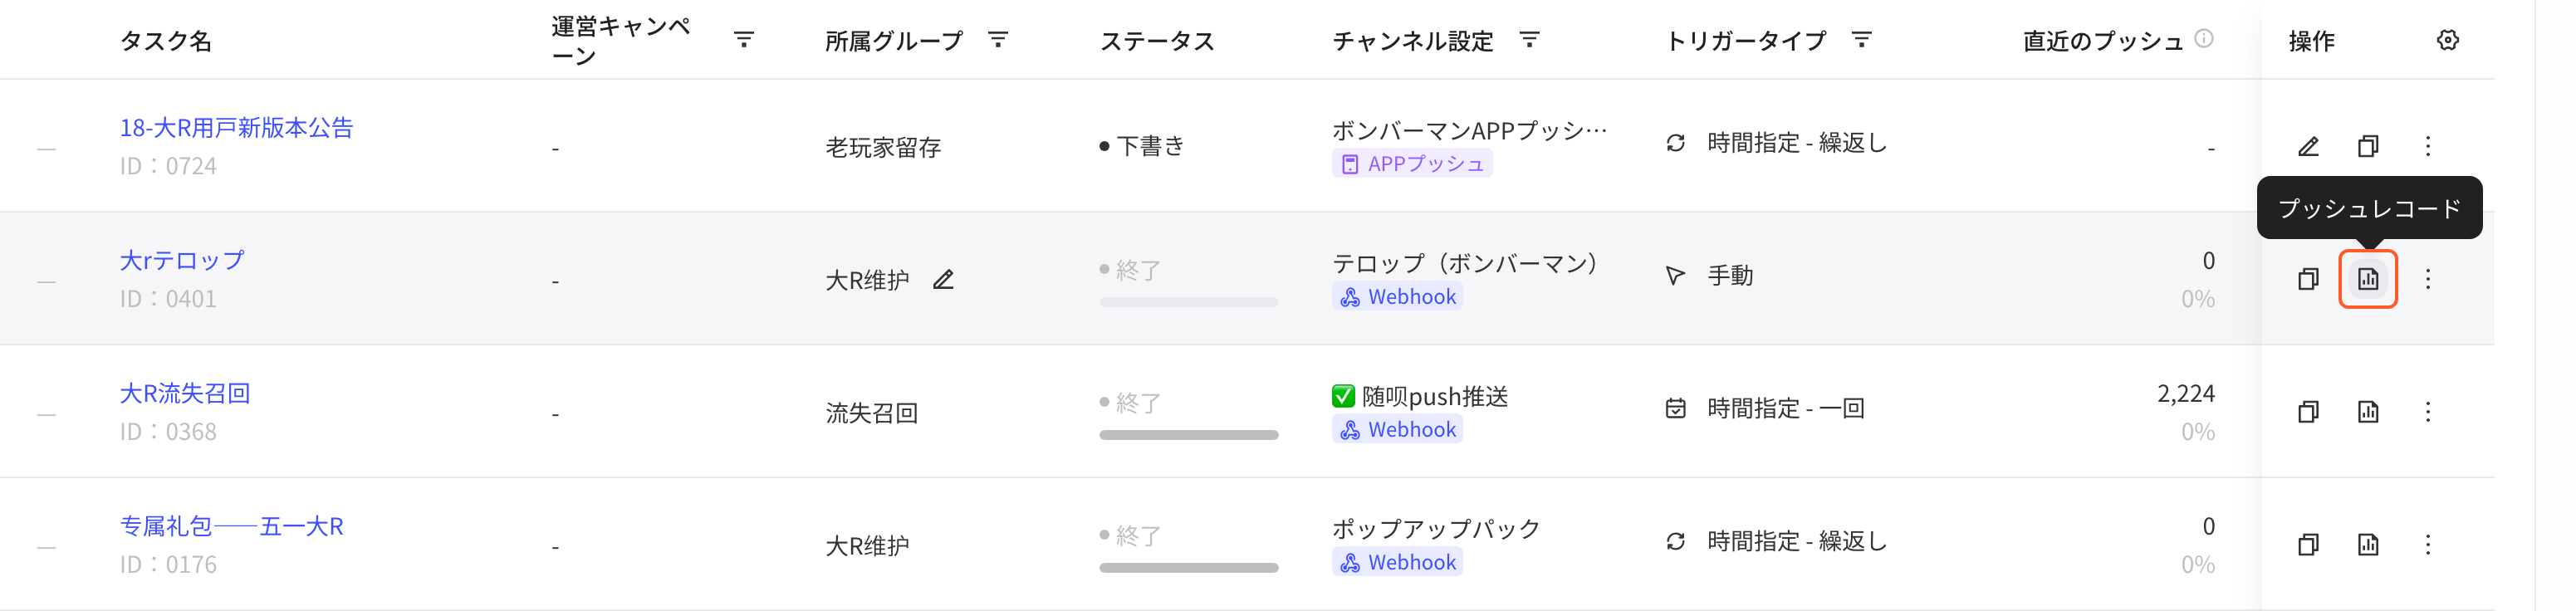The height and width of the screenshot is (611, 2576).
Task: Click the 大R流失召回 progress bar
Action: tap(1188, 435)
